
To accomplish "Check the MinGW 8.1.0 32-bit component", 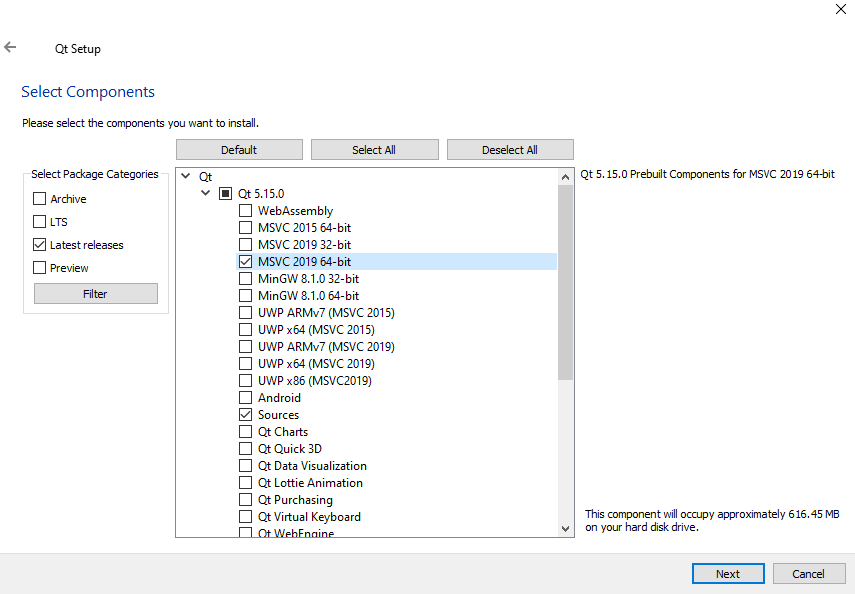I will click(245, 278).
